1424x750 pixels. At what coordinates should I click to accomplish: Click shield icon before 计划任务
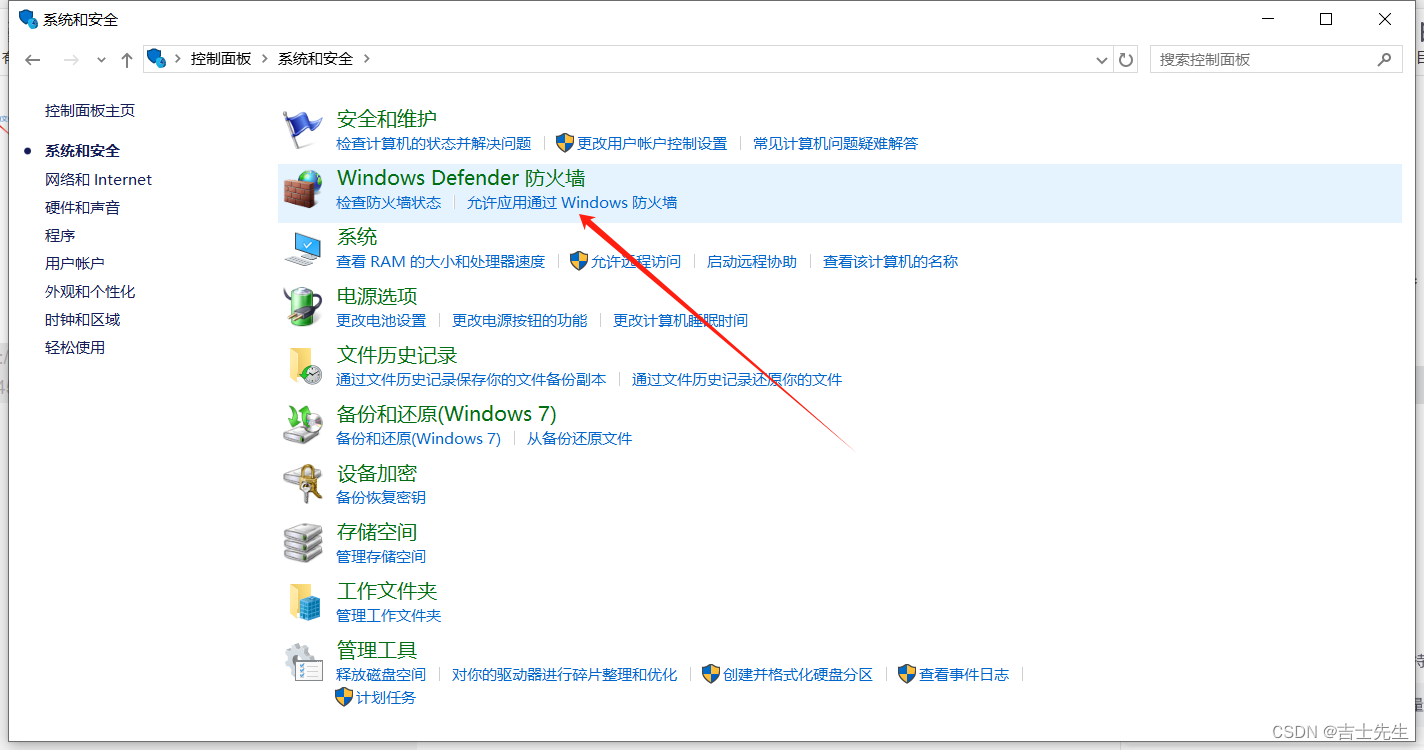(344, 697)
